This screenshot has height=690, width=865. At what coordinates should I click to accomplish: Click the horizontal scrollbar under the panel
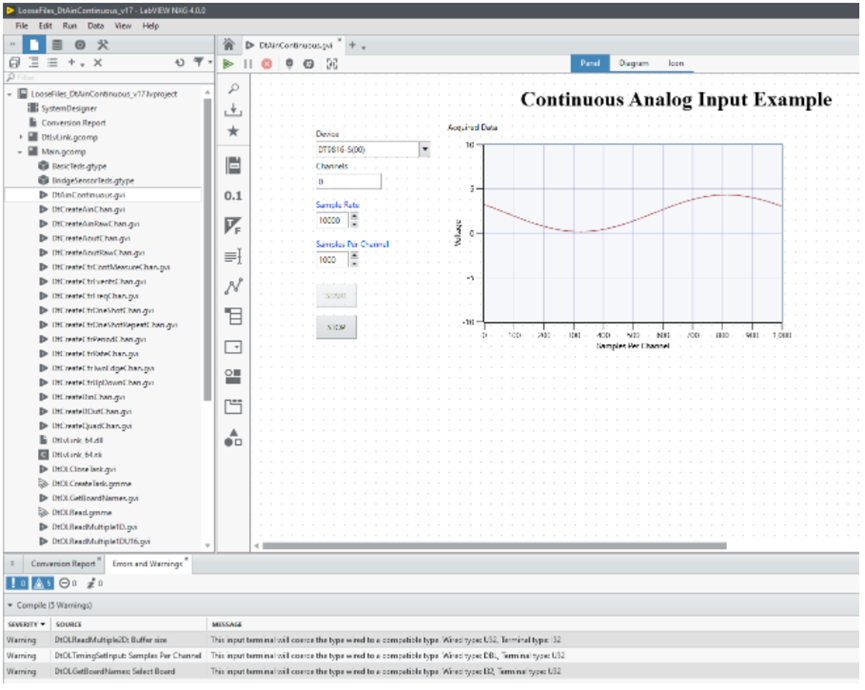point(490,546)
